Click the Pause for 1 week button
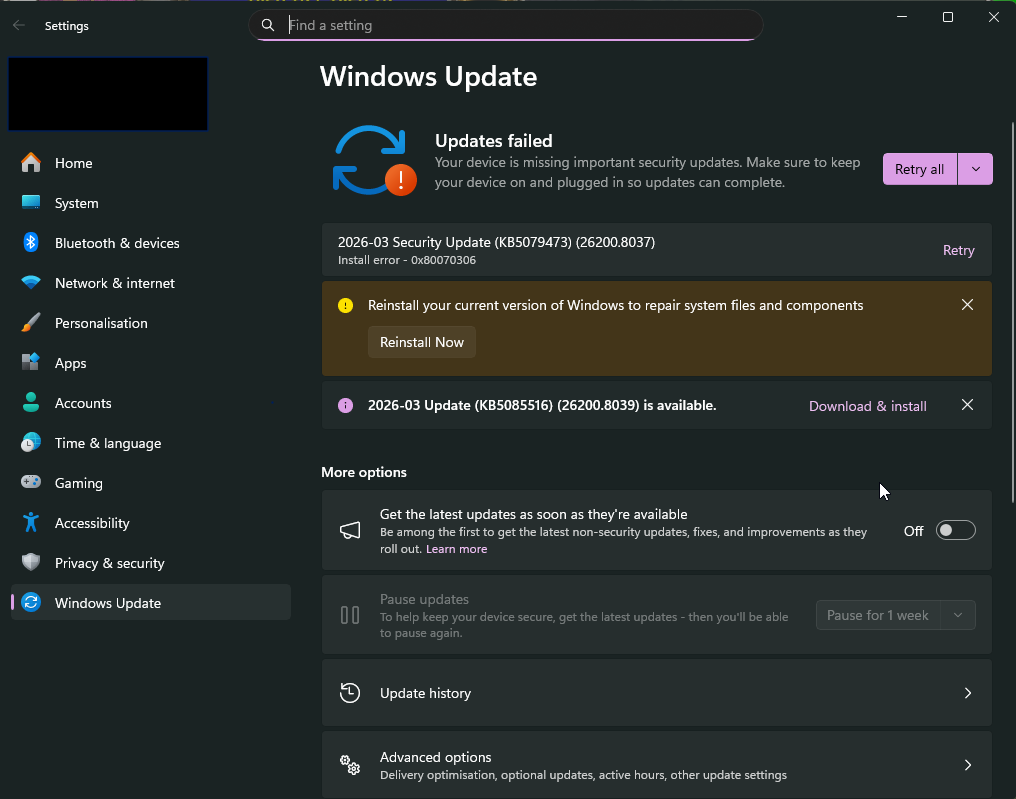Screen dimensions: 1016x799 [878, 615]
